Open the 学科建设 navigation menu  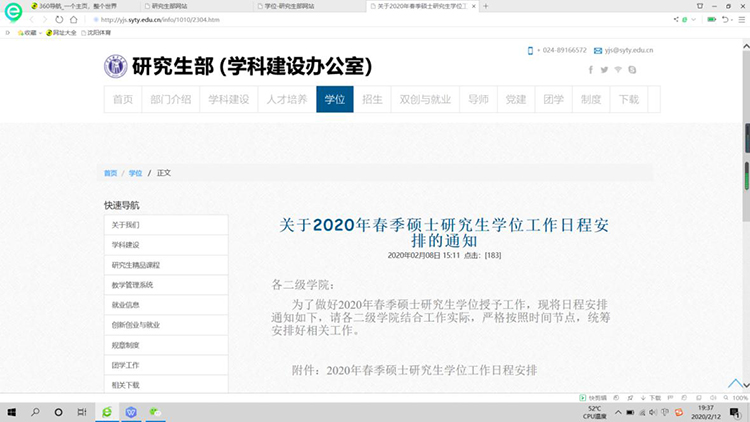click(228, 100)
